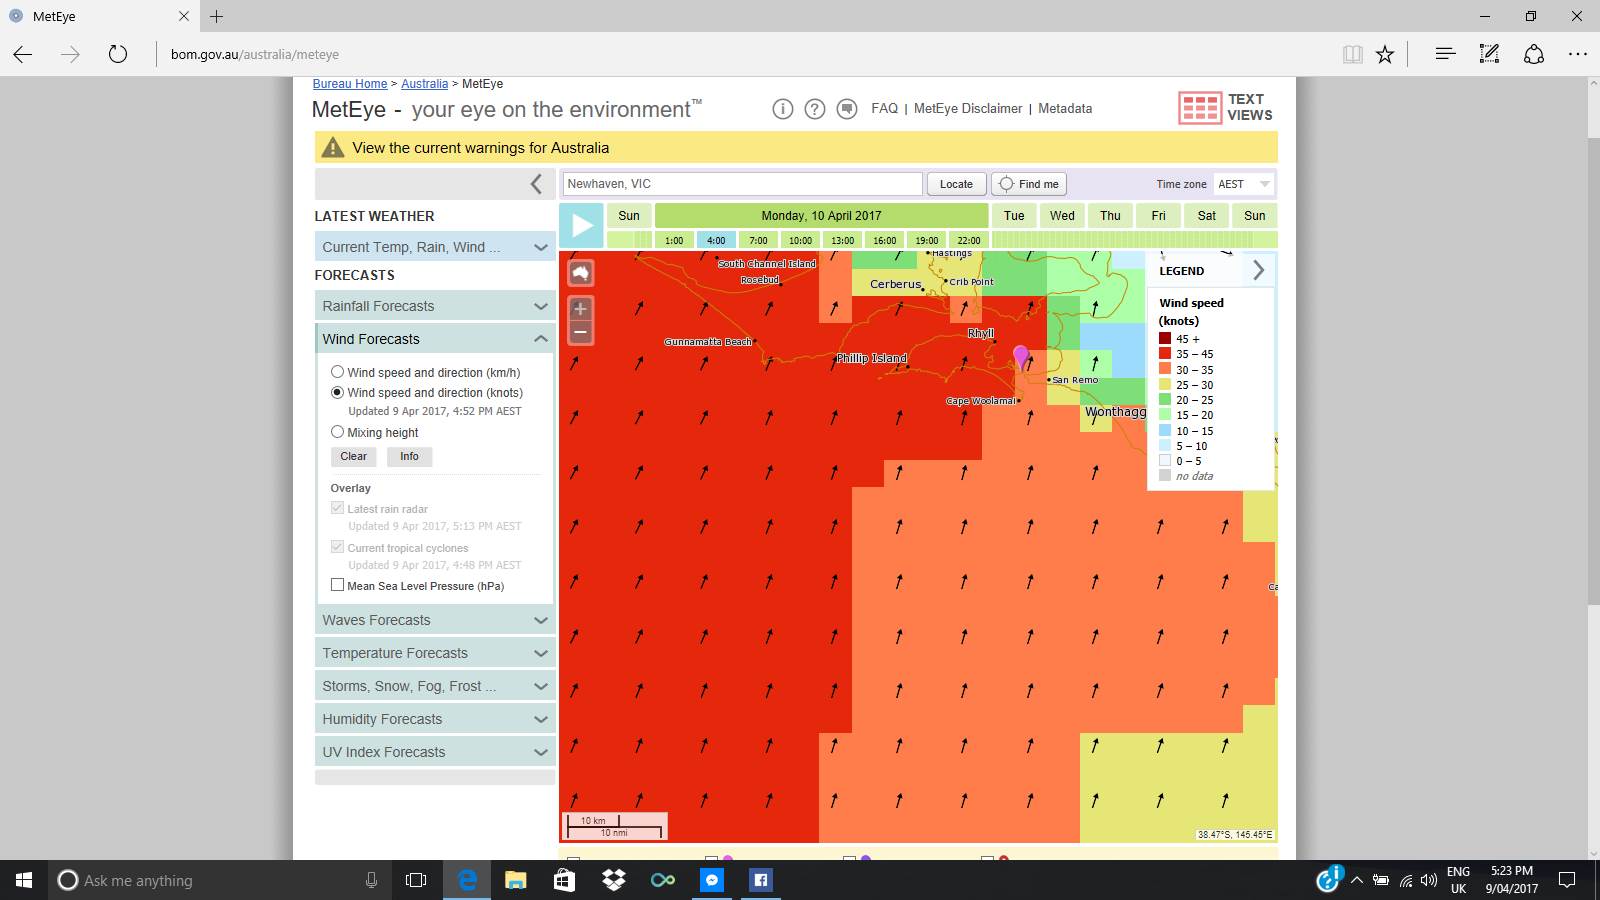Open the feedback speech bubble icon
1600x900 pixels.
(x=847, y=109)
